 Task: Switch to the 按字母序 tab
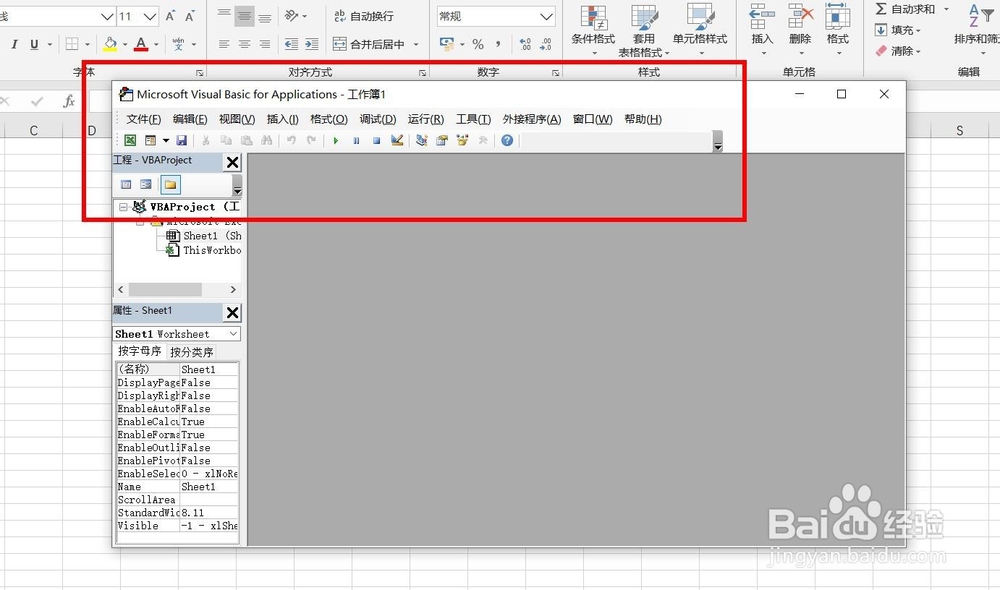point(140,351)
